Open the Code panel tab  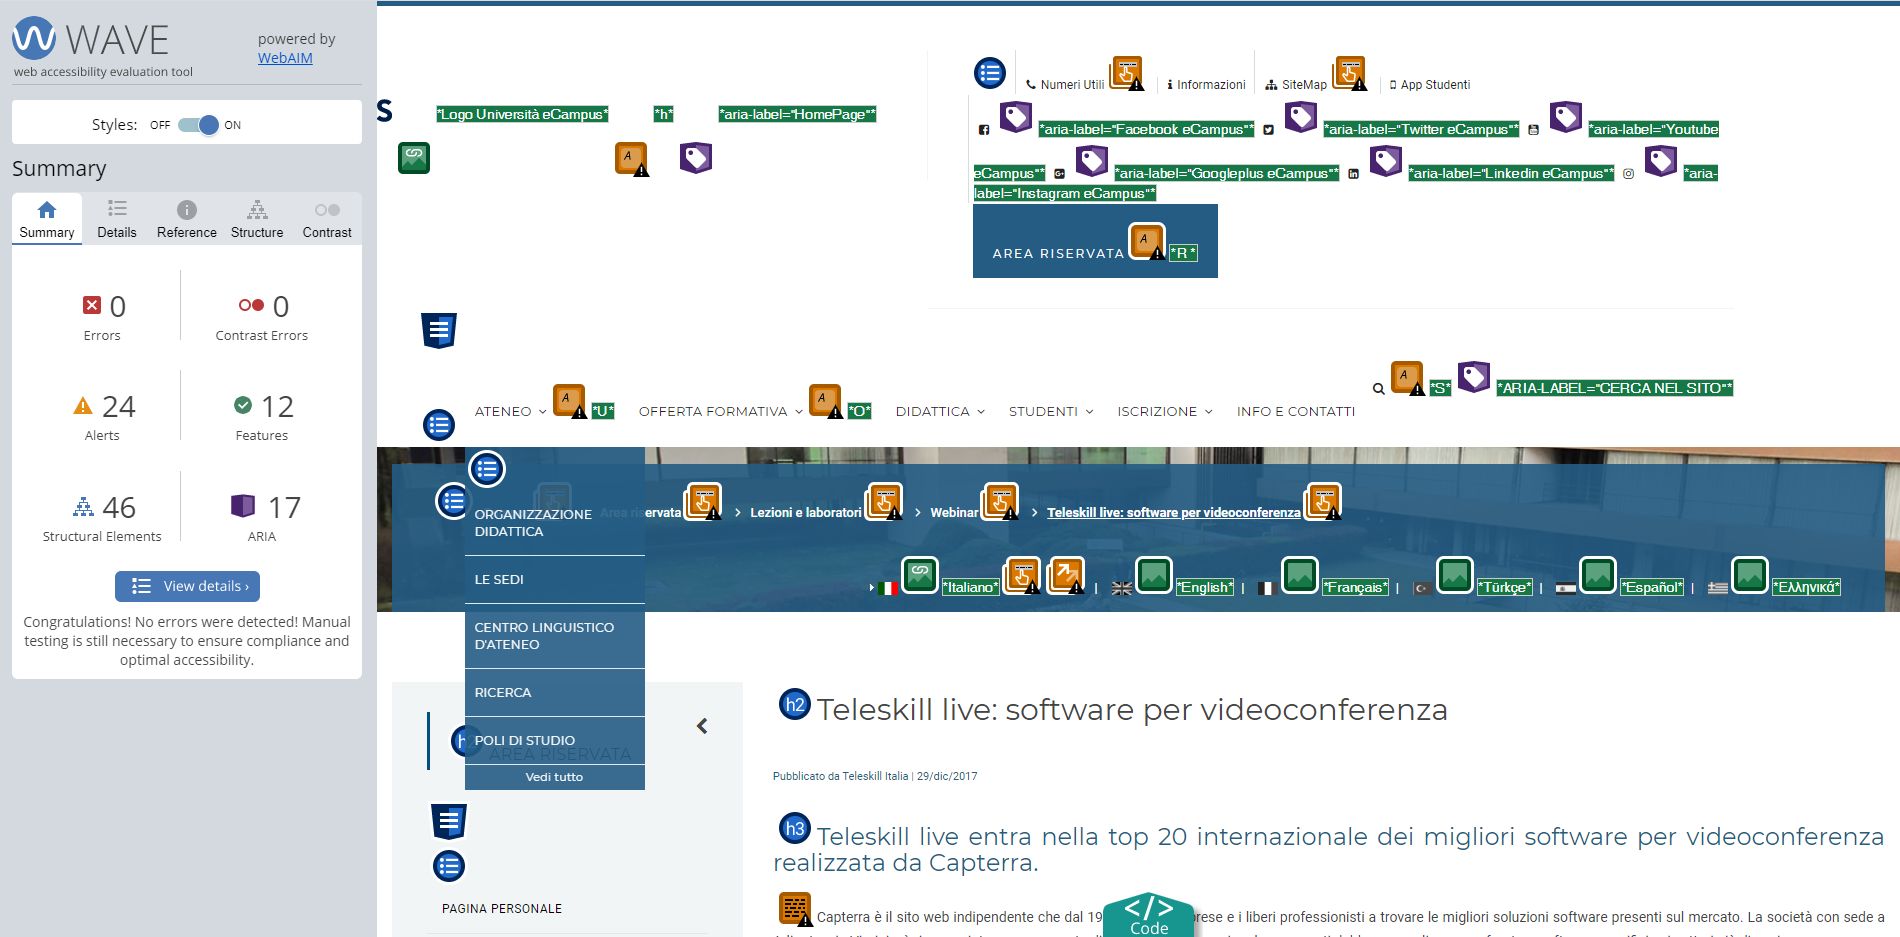click(x=1149, y=916)
